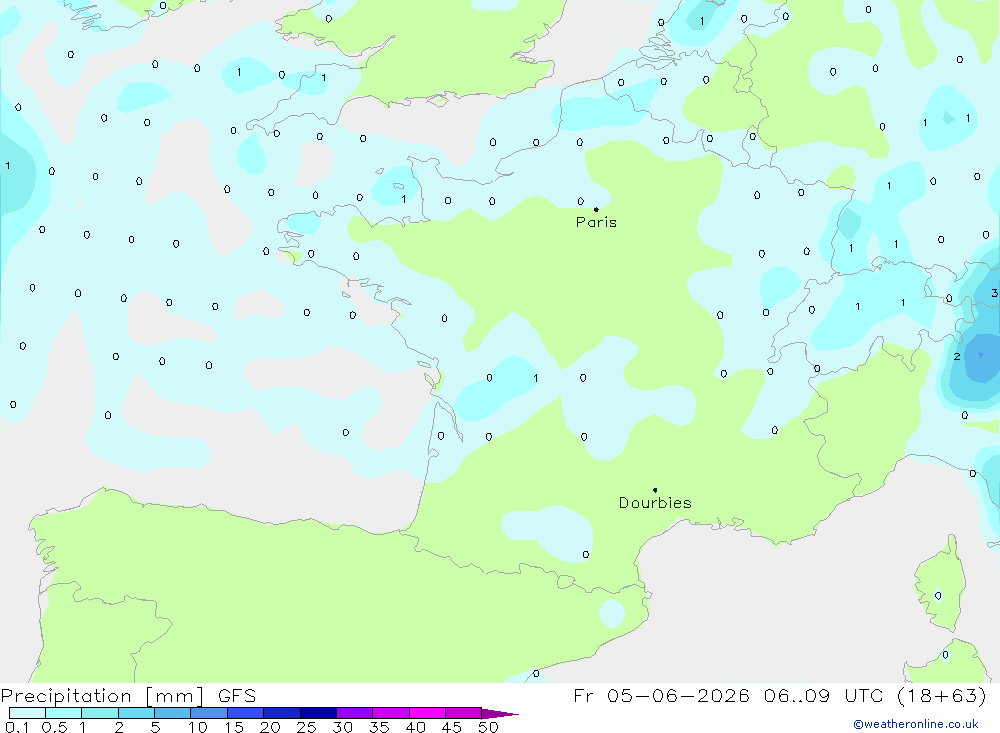Click the date '05-06-2026' in the footer
The image size is (1000, 733).
click(x=678, y=695)
